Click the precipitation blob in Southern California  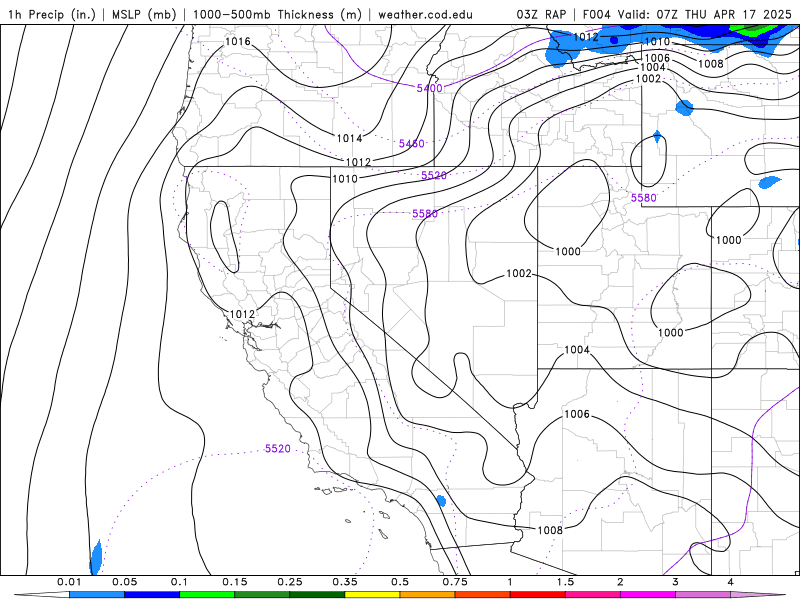(441, 501)
